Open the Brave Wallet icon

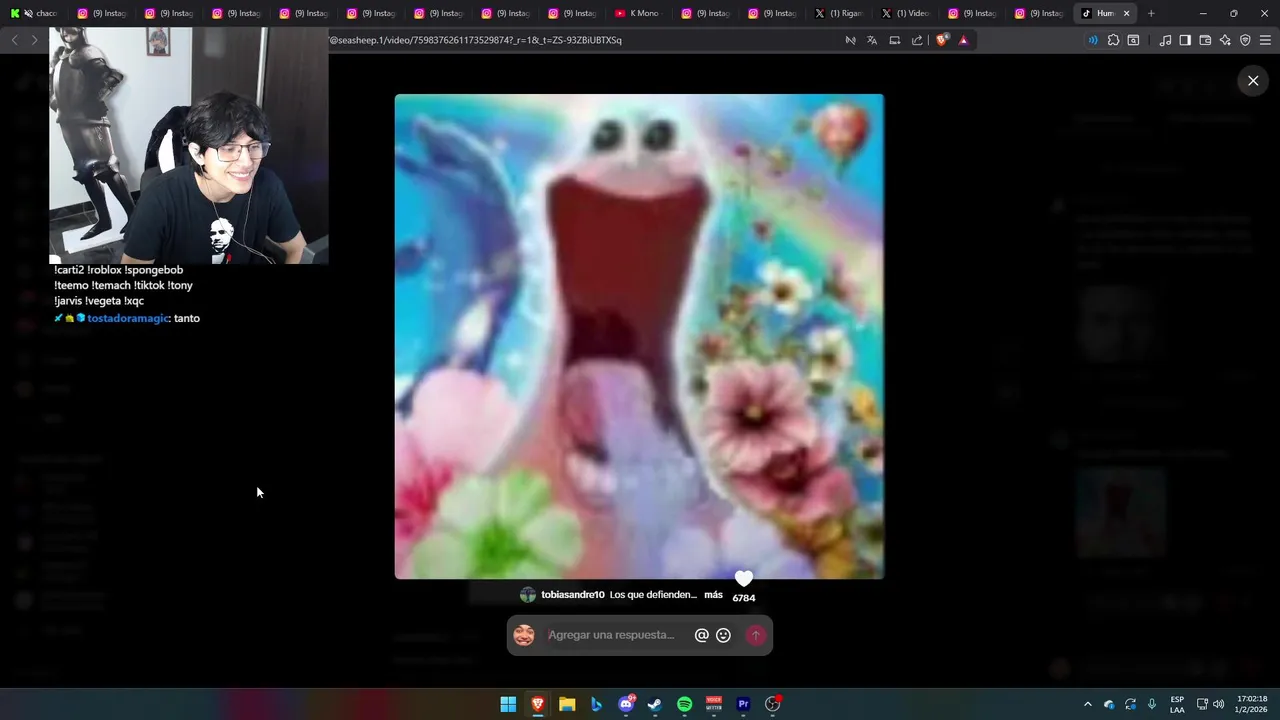pos(1205,40)
